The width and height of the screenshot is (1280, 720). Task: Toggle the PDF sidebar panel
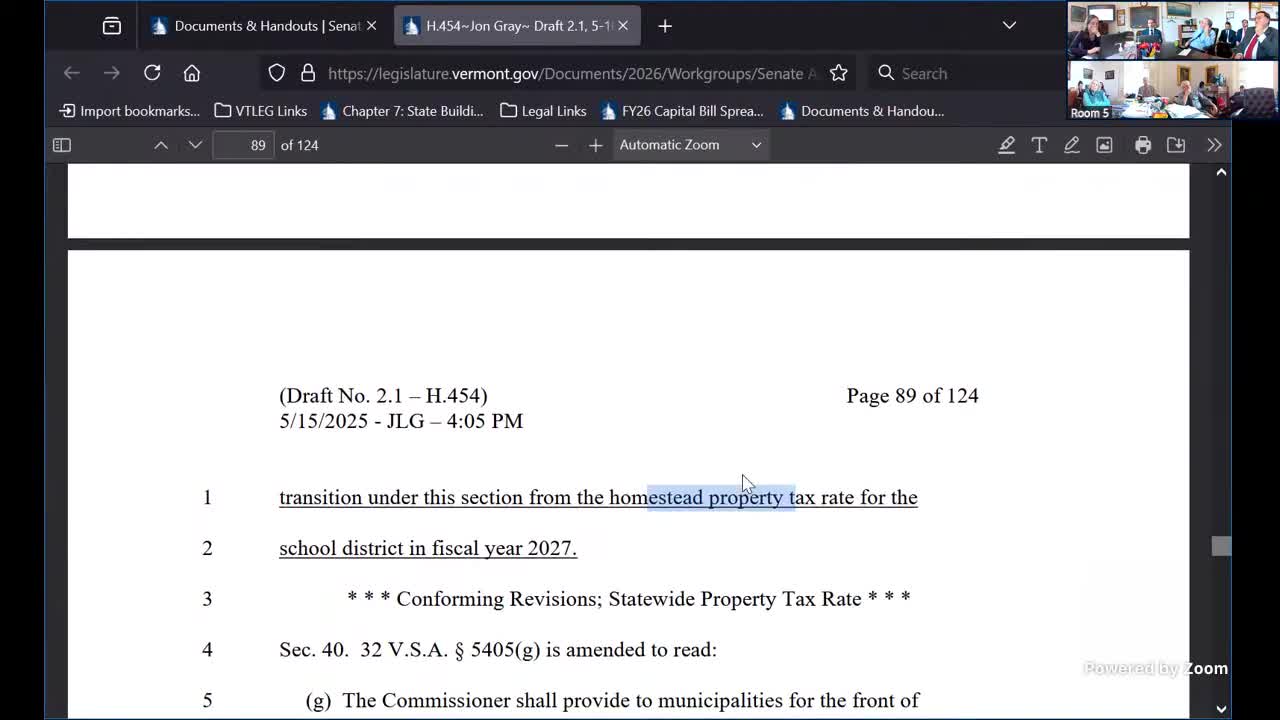[x=62, y=145]
